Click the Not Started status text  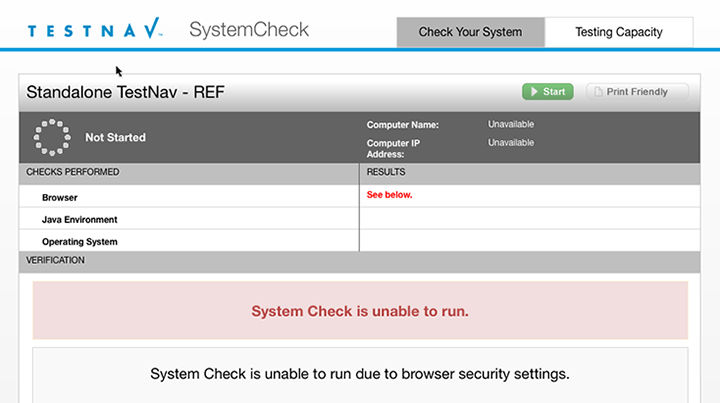(x=115, y=138)
